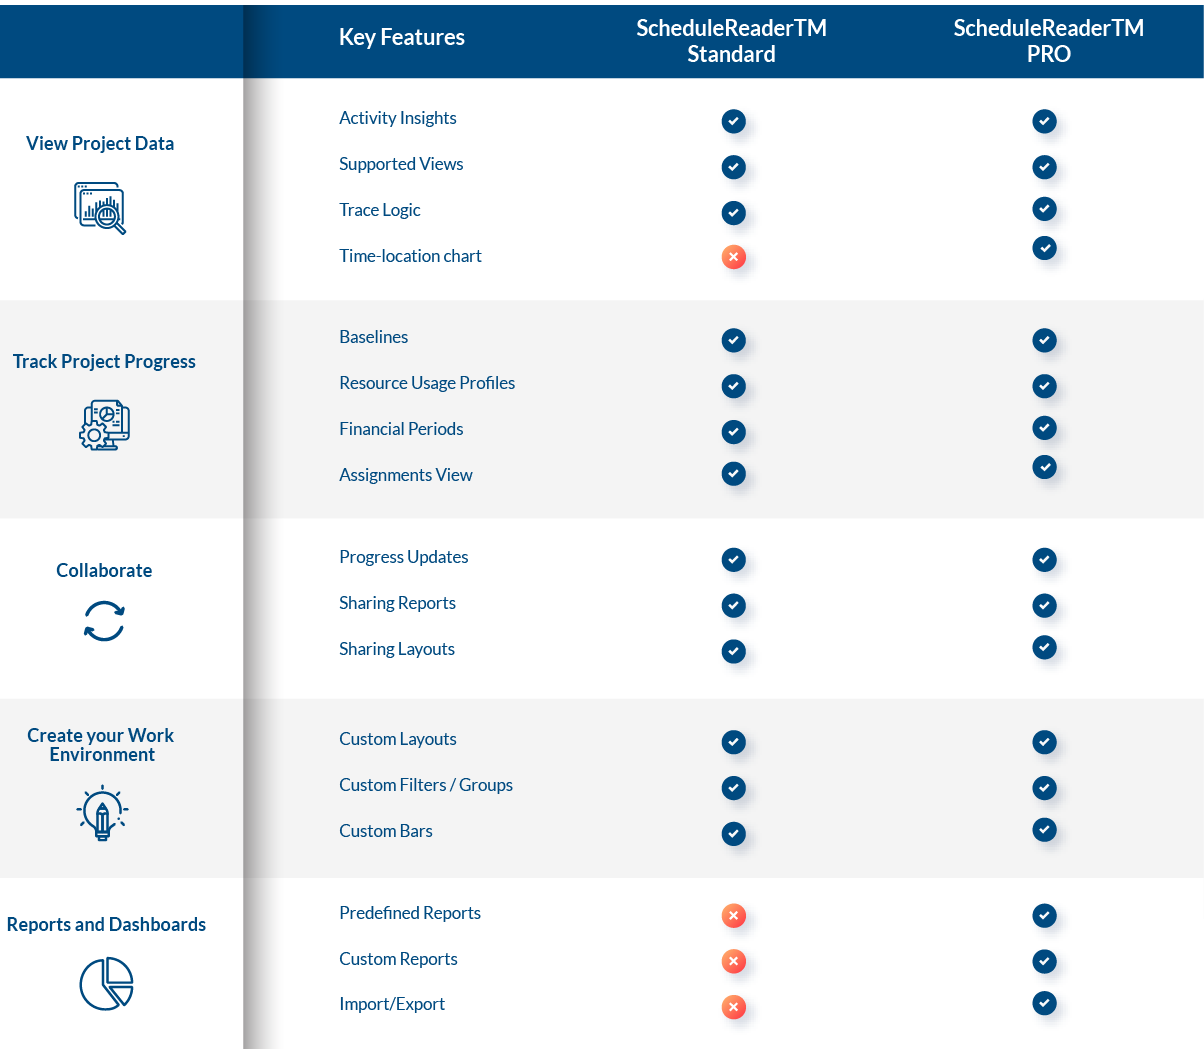Click the PRO checkmark for Predefined Reports
Screen dimensions: 1204x1057
pyautogui.click(x=1044, y=915)
